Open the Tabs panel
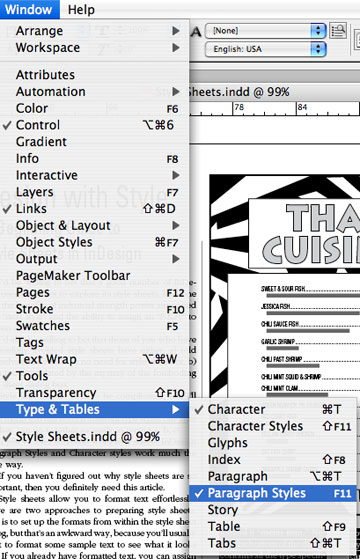This screenshot has height=559, width=360. click(273, 544)
